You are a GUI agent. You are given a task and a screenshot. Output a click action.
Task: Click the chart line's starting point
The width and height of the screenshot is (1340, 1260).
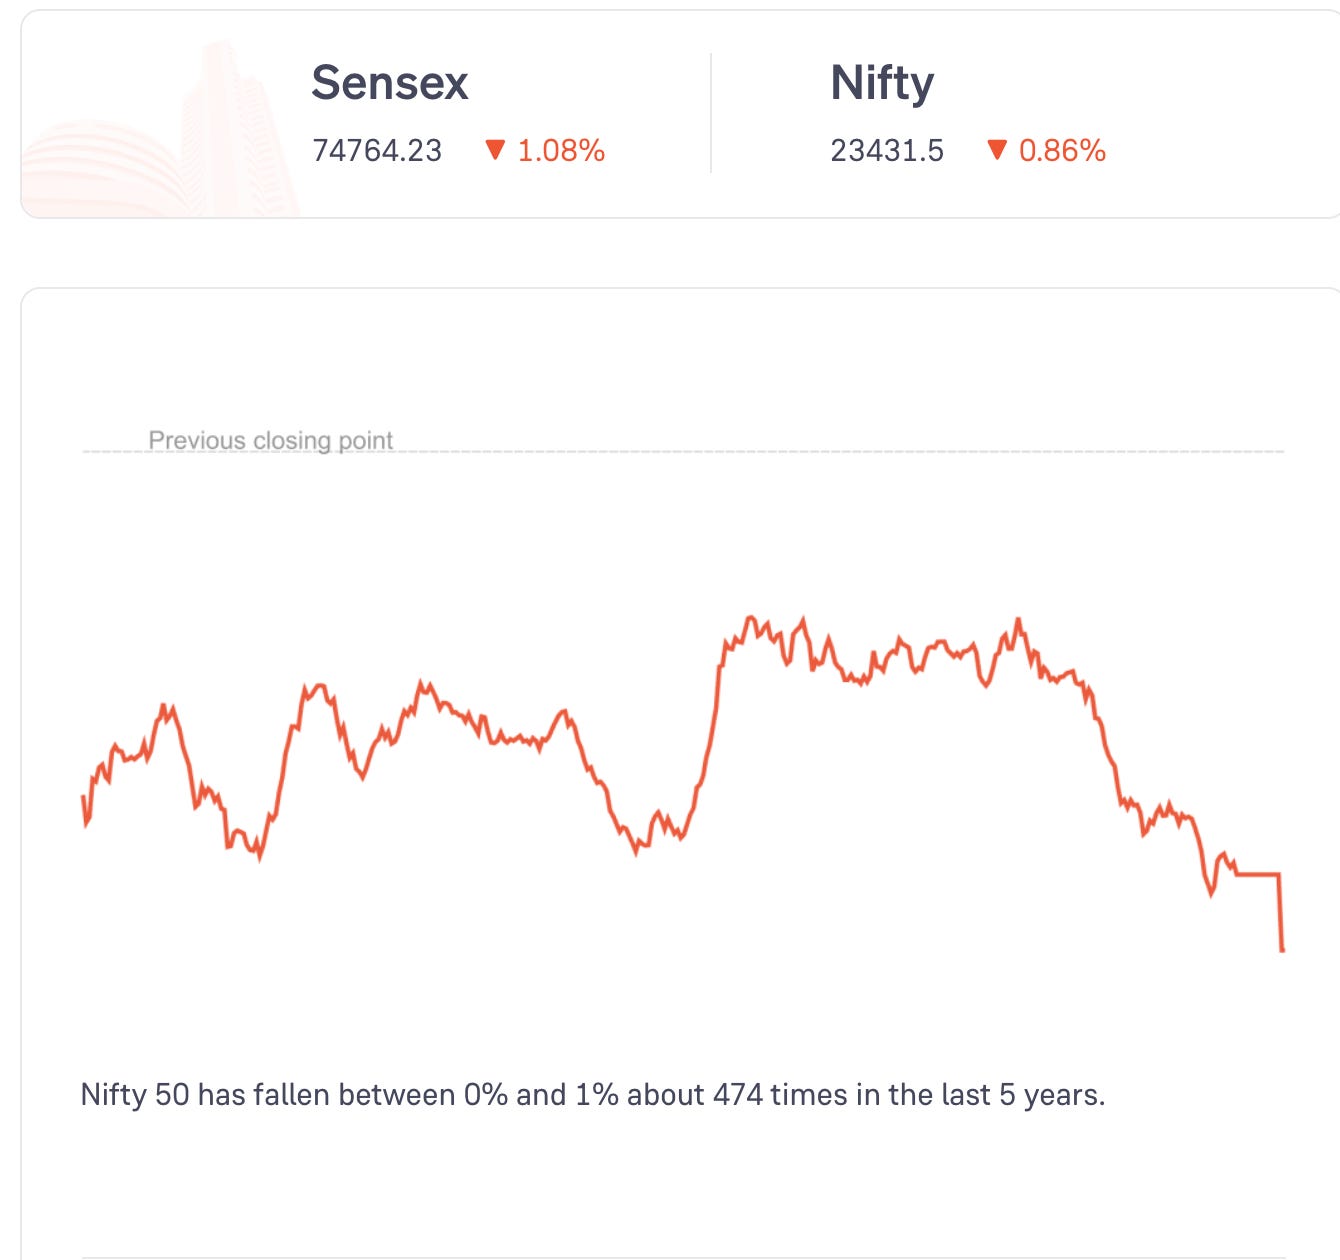[83, 797]
